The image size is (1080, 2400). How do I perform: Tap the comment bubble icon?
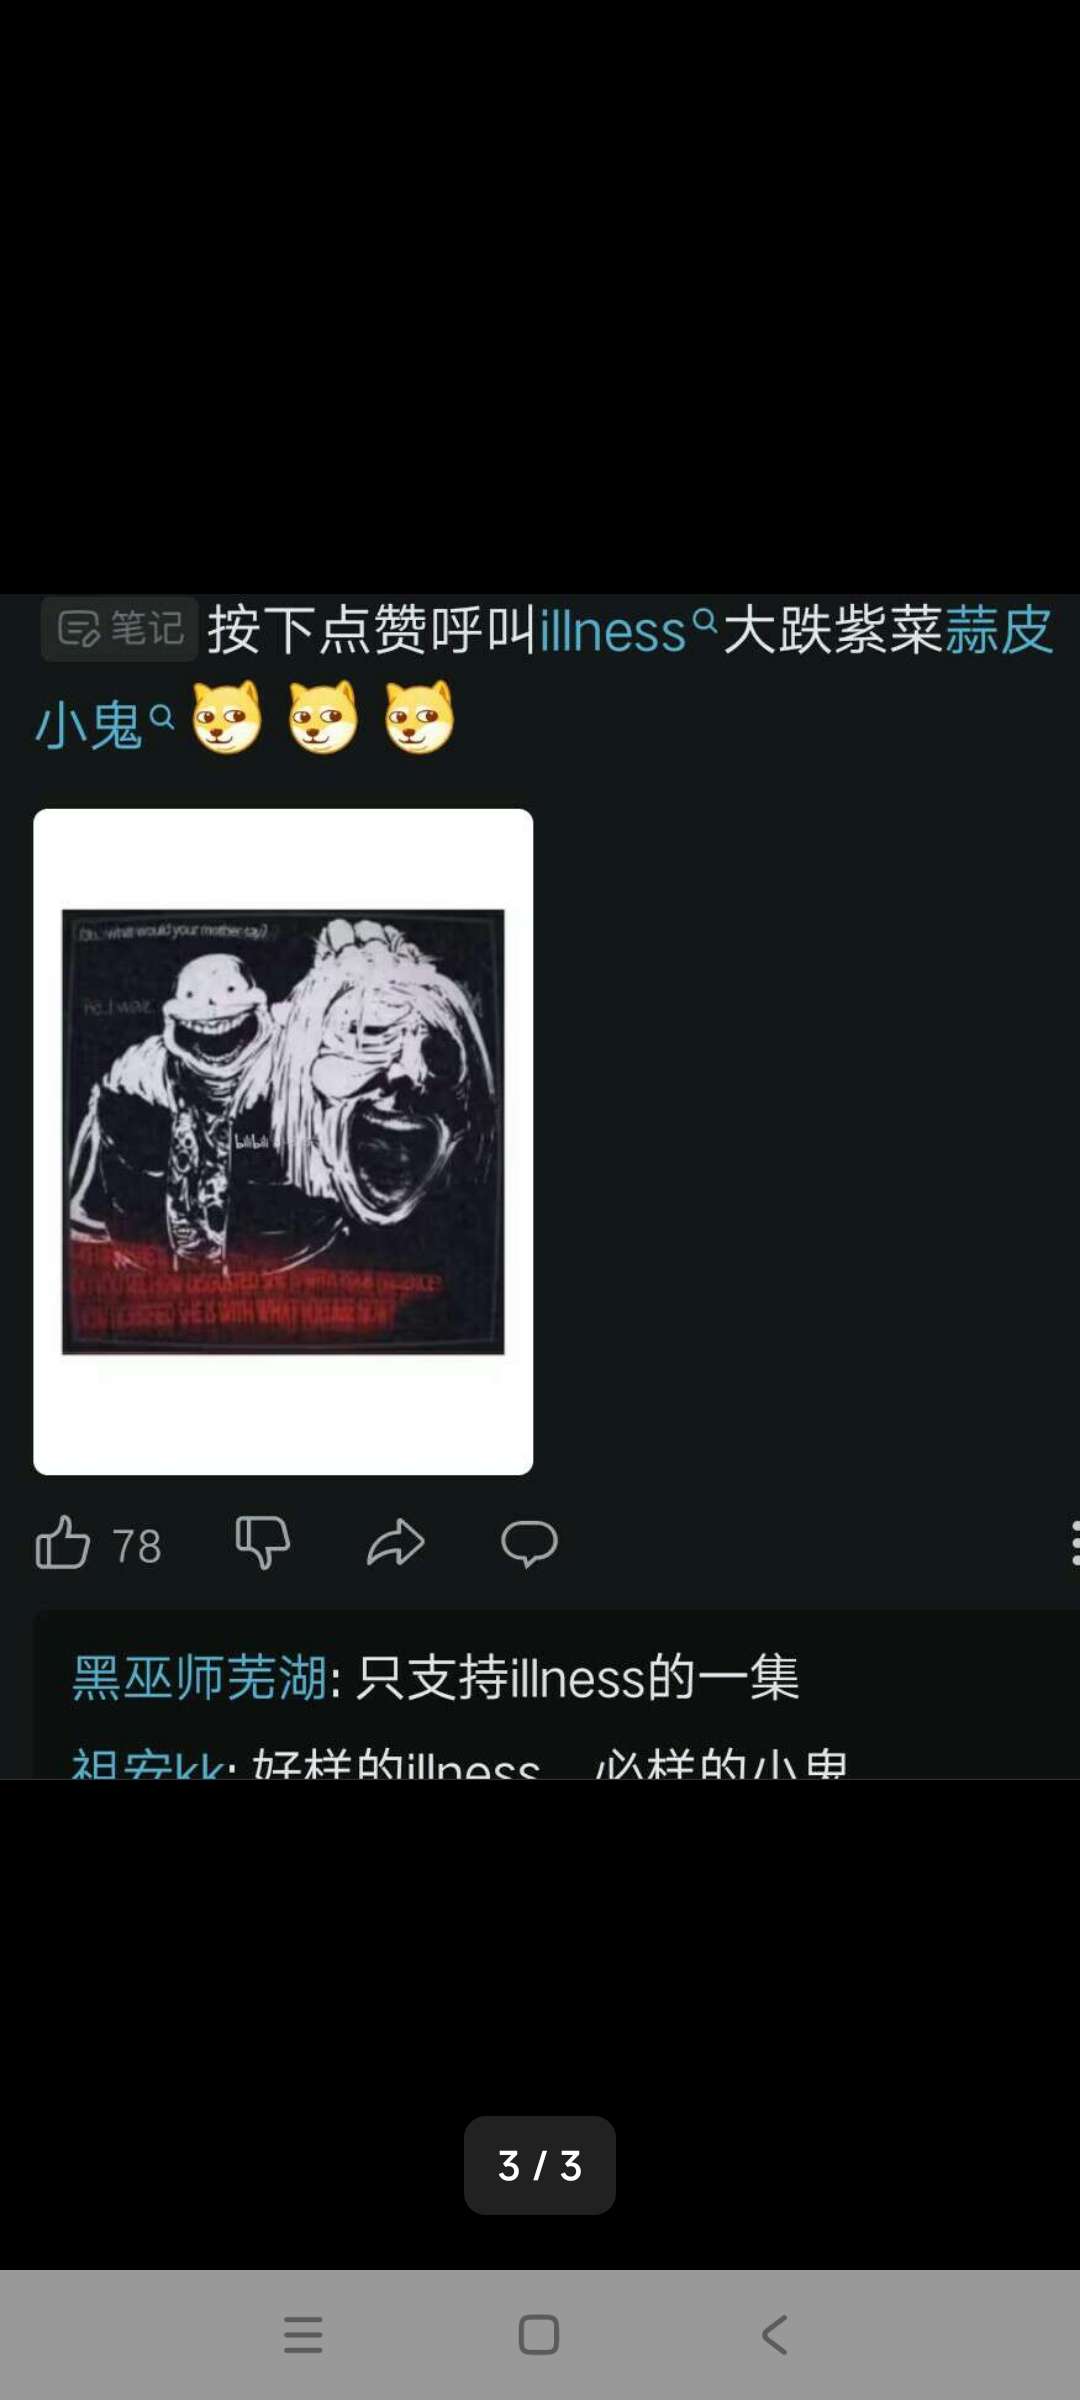click(529, 1543)
